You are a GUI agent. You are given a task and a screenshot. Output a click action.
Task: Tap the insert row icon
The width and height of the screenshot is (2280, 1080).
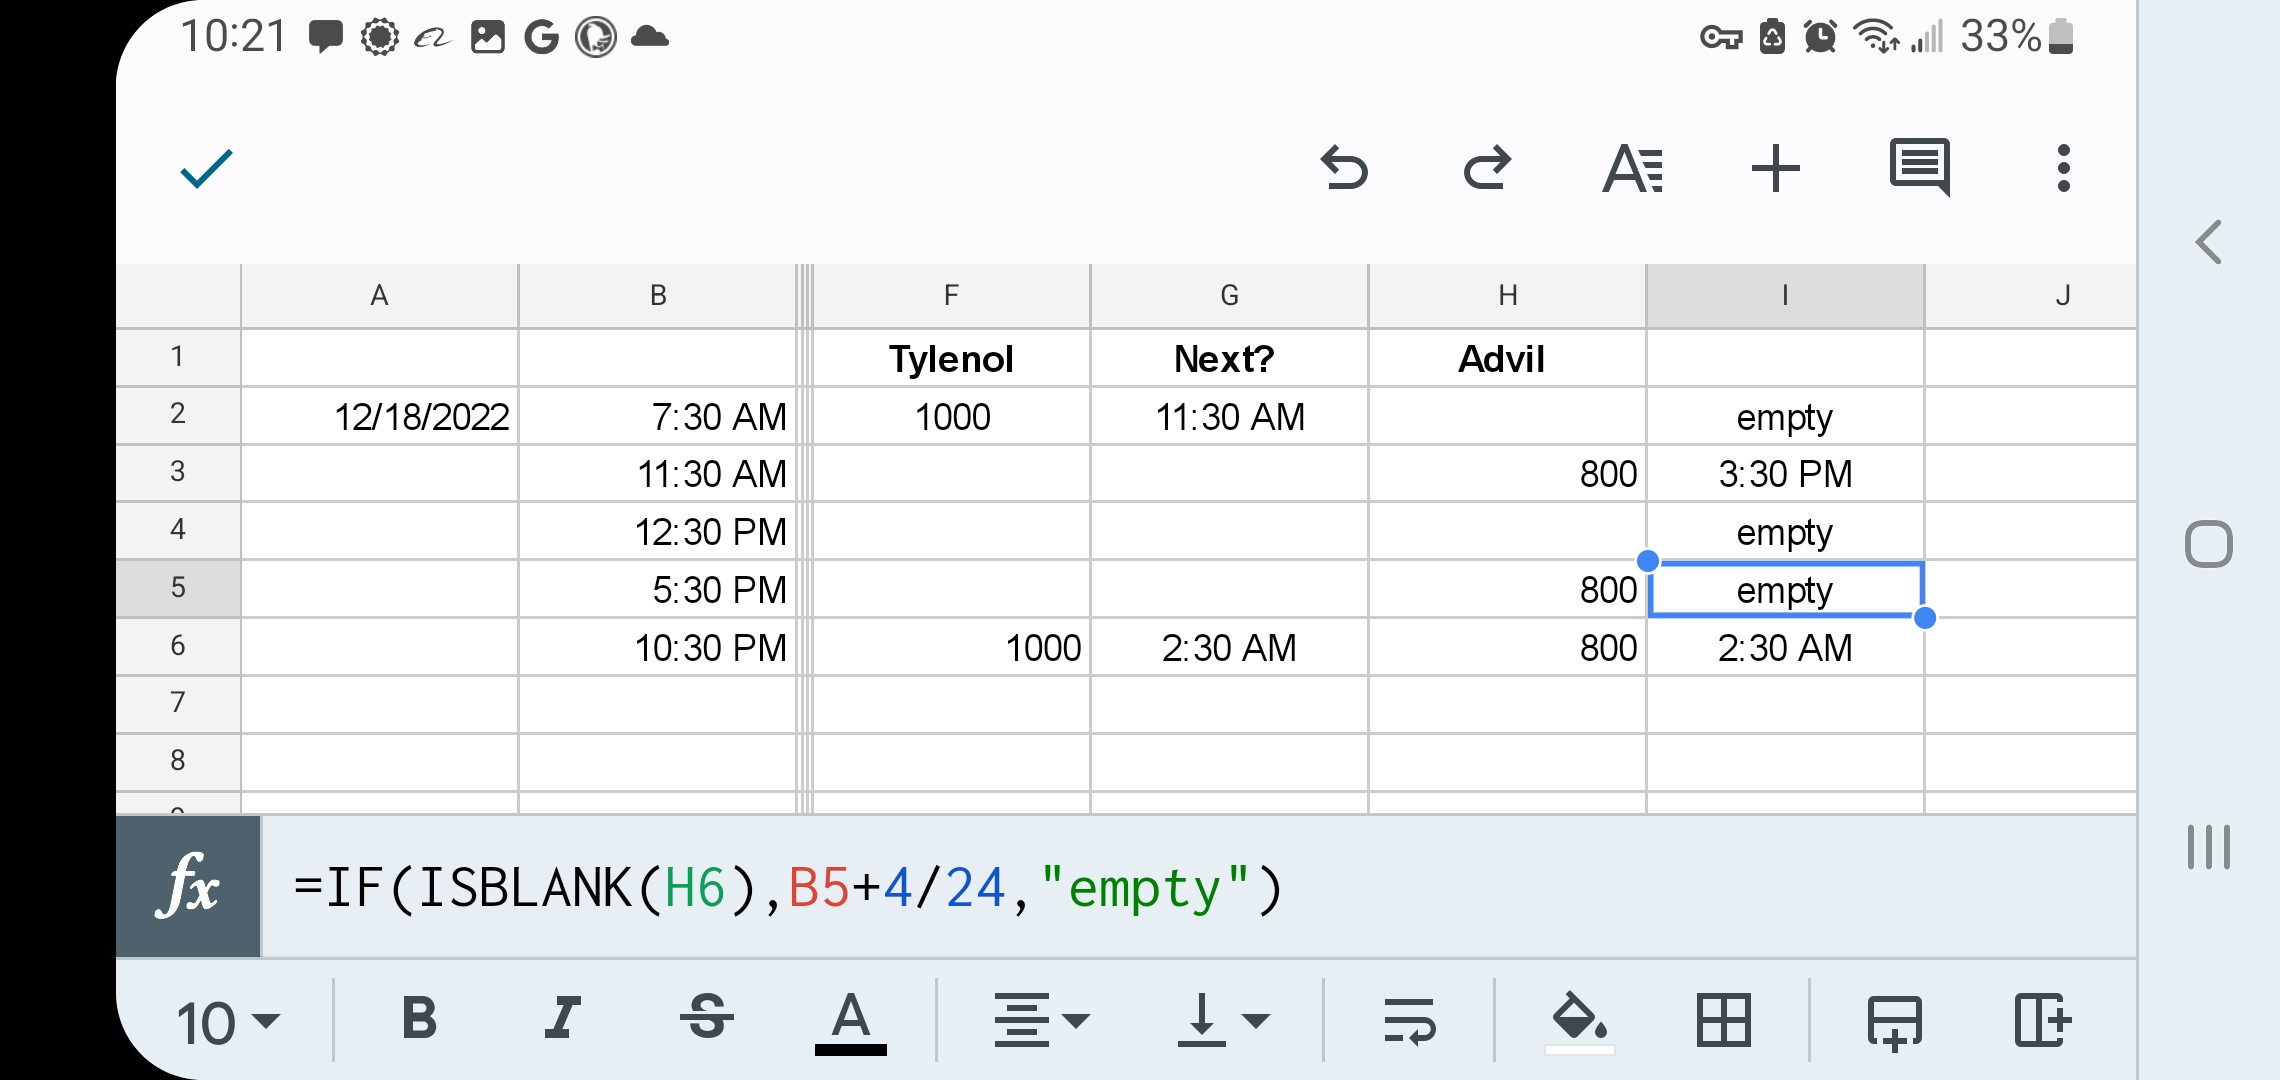[1894, 1022]
